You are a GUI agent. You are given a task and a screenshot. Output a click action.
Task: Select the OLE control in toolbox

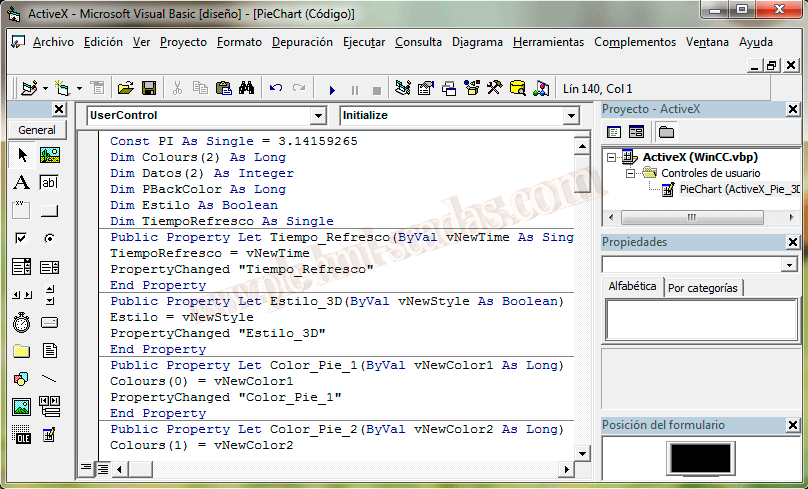coord(21,435)
